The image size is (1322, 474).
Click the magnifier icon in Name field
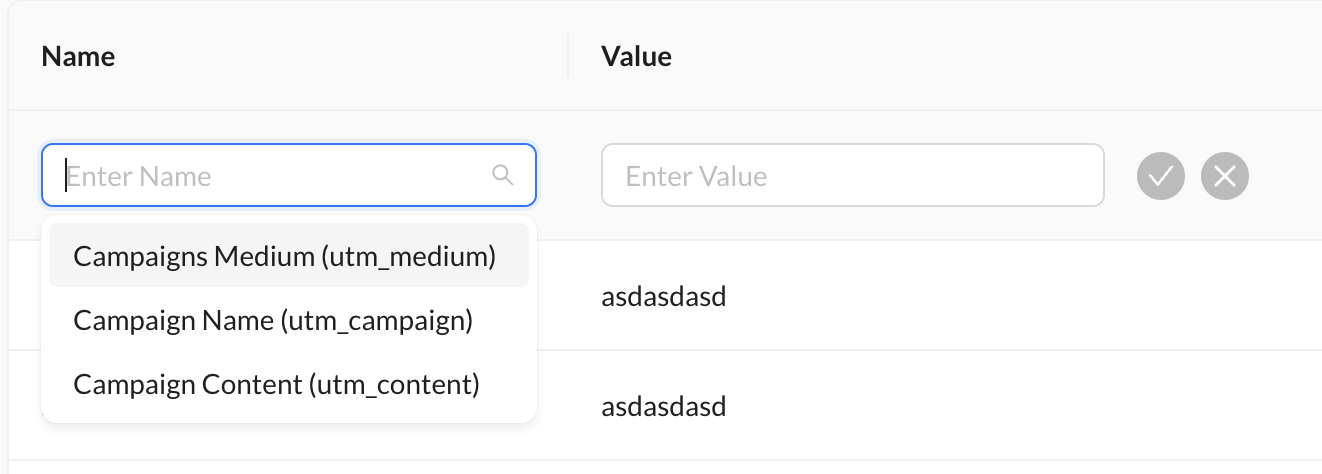click(x=503, y=176)
